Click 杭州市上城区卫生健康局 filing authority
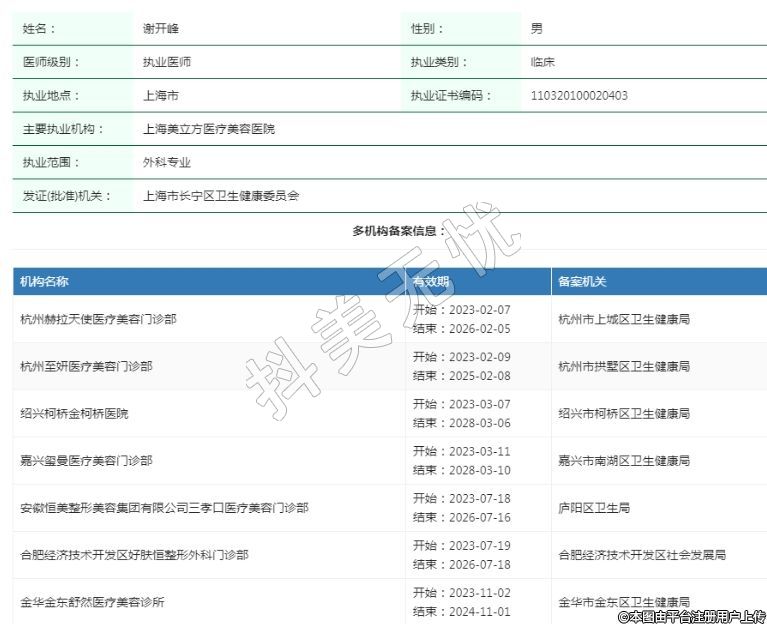The image size is (767, 624). [x=623, y=320]
